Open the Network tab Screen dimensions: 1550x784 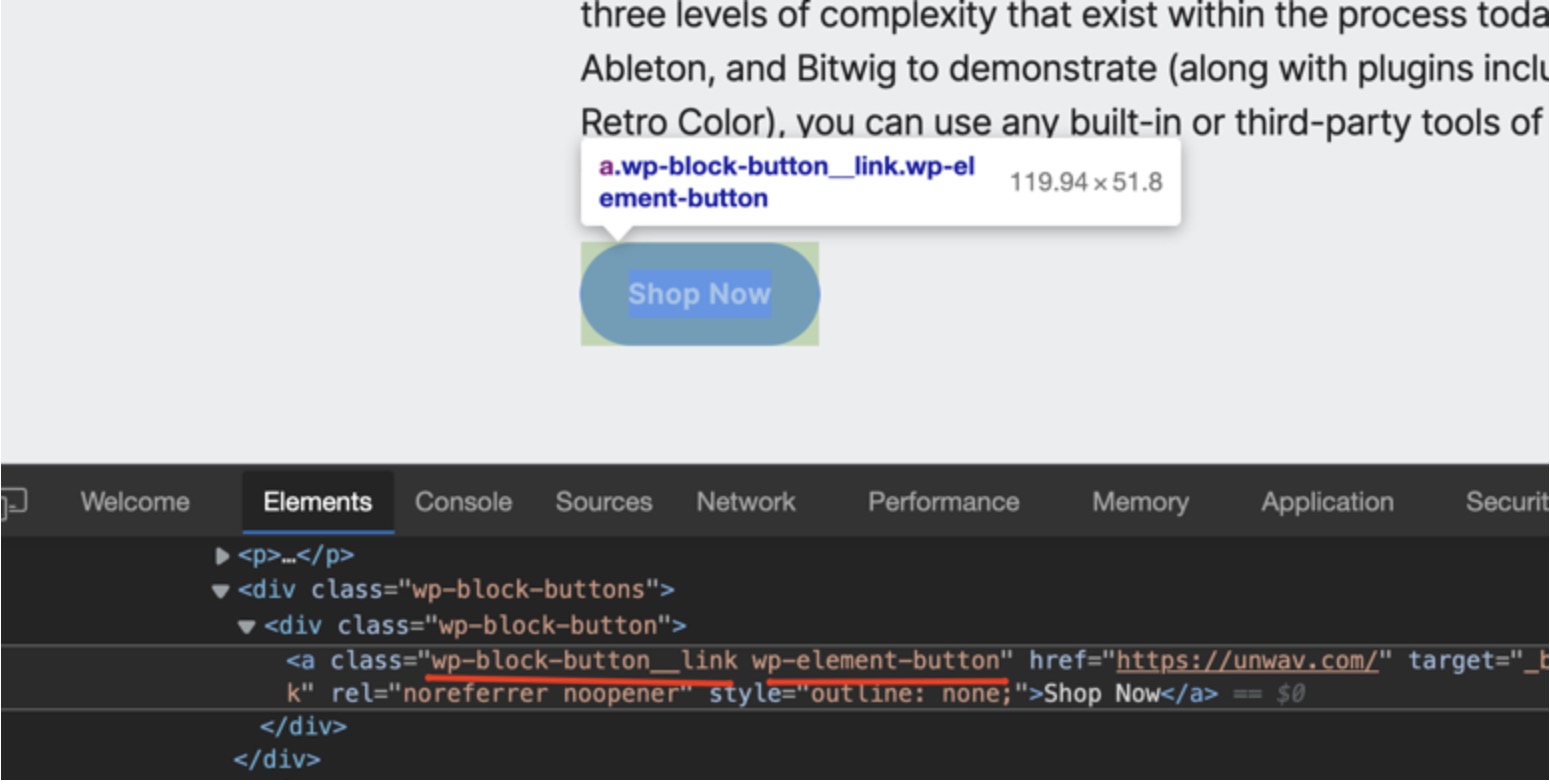[x=746, y=502]
